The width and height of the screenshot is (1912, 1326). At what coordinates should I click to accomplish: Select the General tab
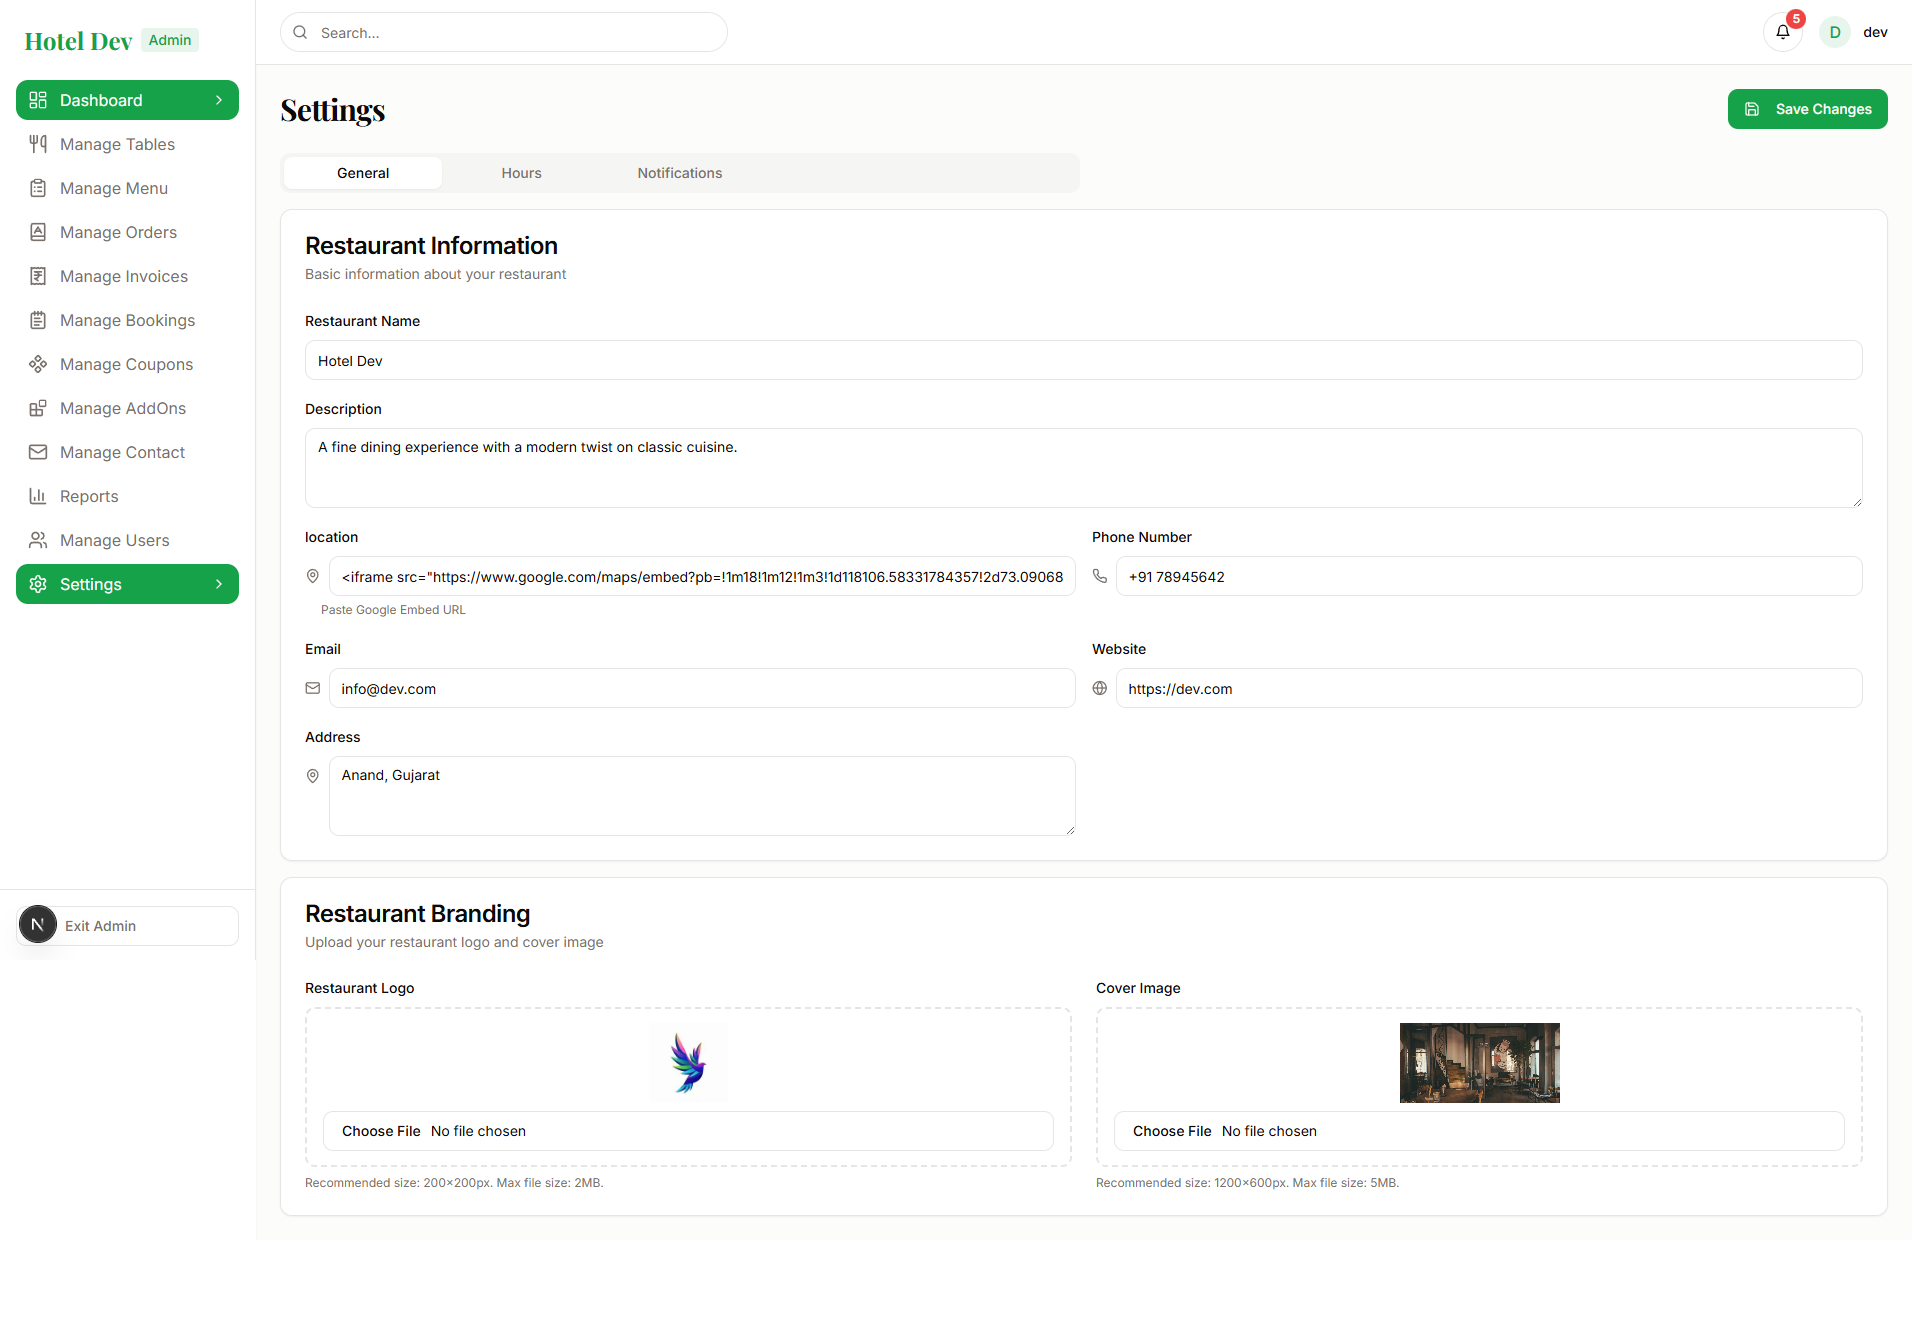click(363, 173)
